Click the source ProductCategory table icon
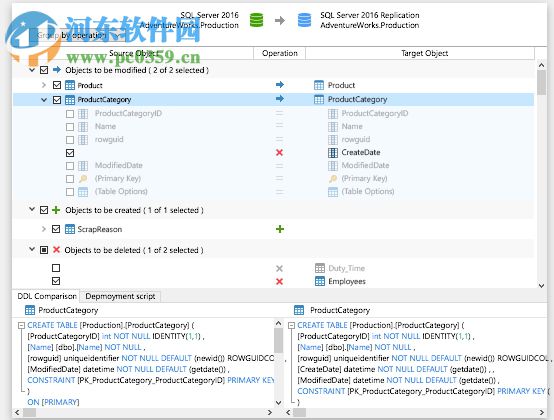This screenshot has height=420, width=554. click(70, 100)
